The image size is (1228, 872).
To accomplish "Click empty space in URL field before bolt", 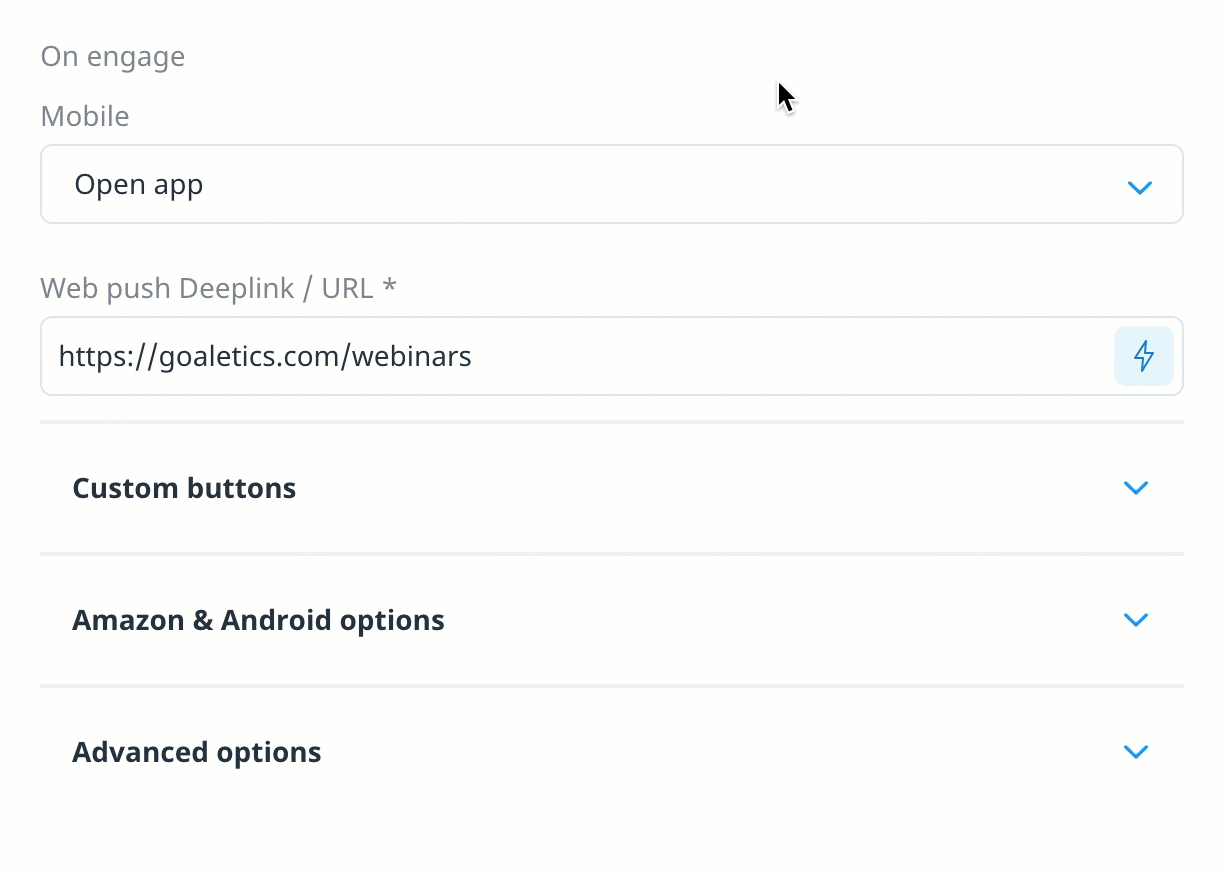I will (790, 356).
